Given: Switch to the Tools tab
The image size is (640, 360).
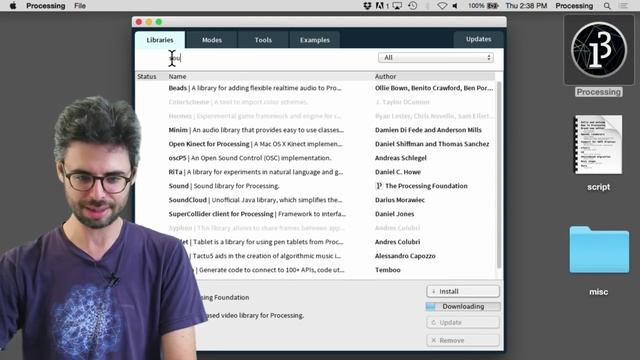Looking at the screenshot, I should pyautogui.click(x=263, y=40).
